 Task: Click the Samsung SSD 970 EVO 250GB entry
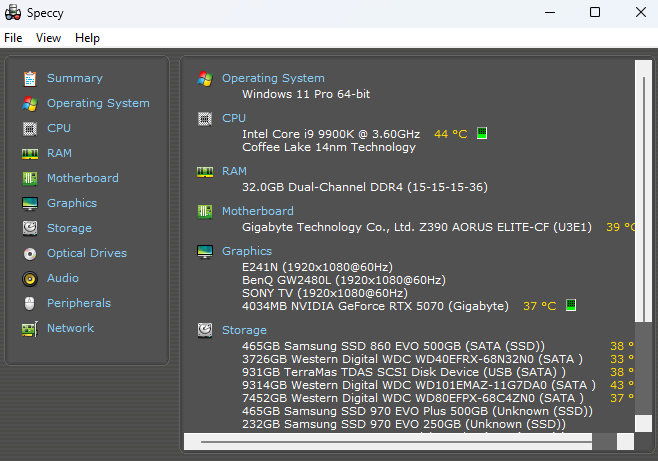404,424
